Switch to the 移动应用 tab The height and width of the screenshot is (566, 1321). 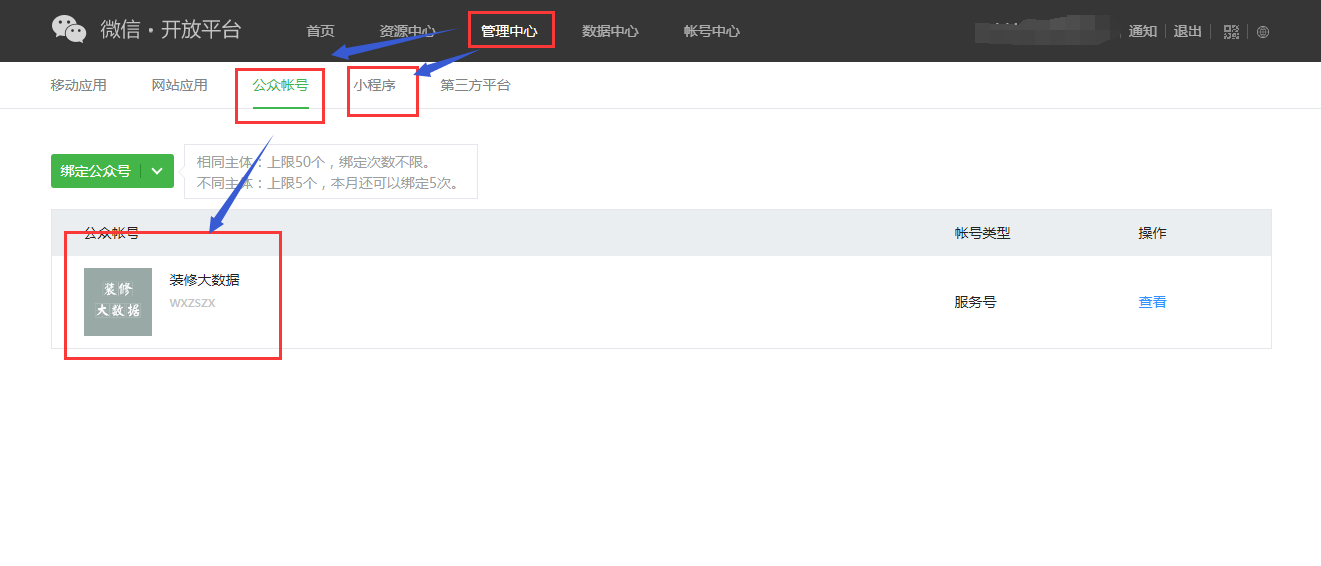point(78,85)
